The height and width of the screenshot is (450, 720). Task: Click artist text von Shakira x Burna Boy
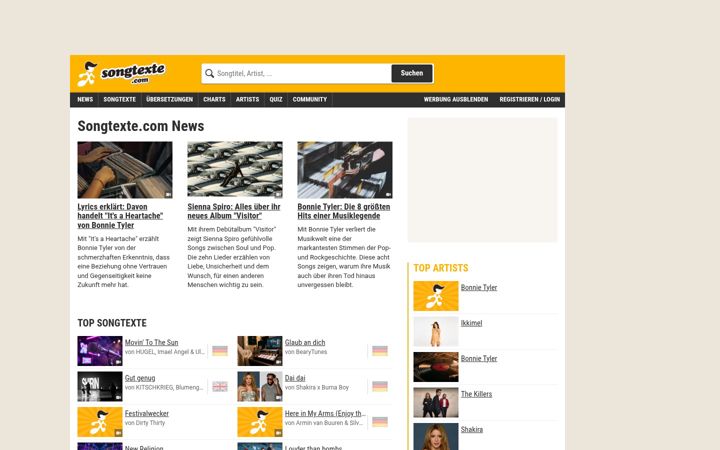click(x=317, y=388)
